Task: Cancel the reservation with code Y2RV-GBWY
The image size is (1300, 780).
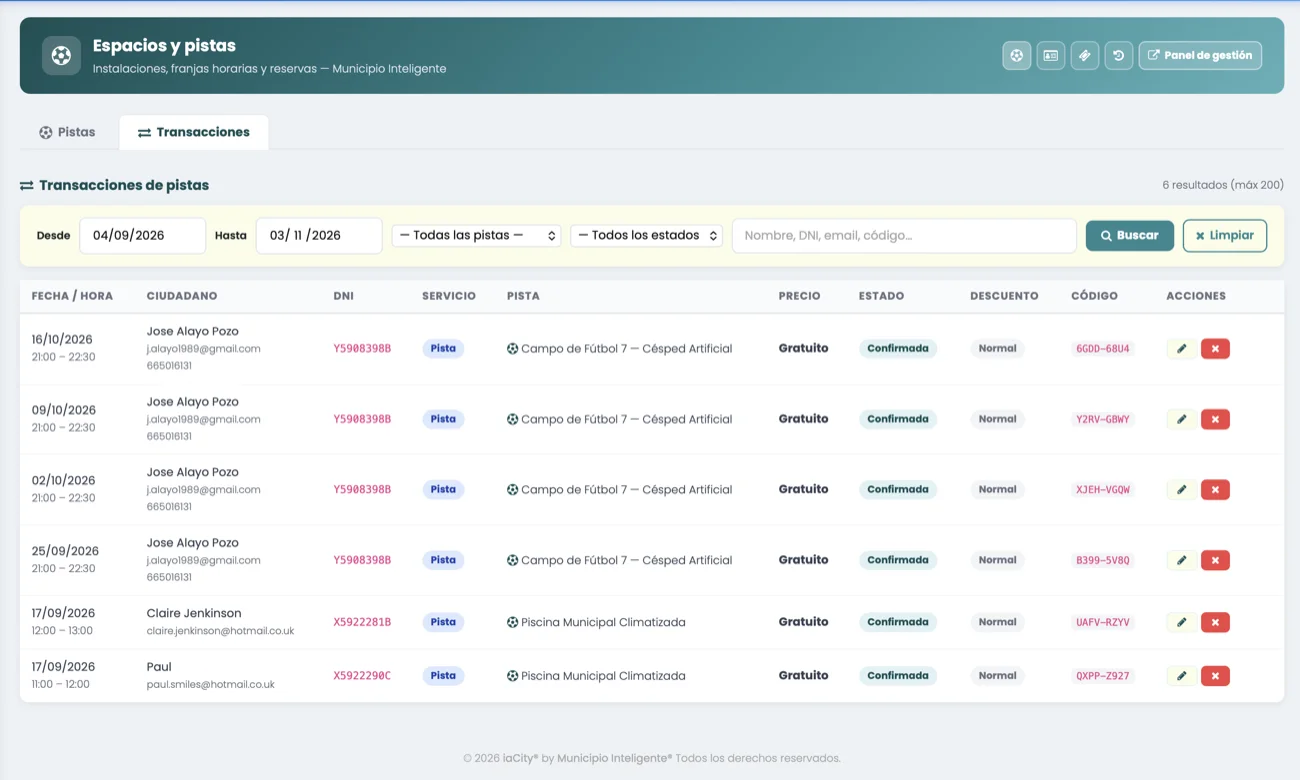Action: [1215, 419]
